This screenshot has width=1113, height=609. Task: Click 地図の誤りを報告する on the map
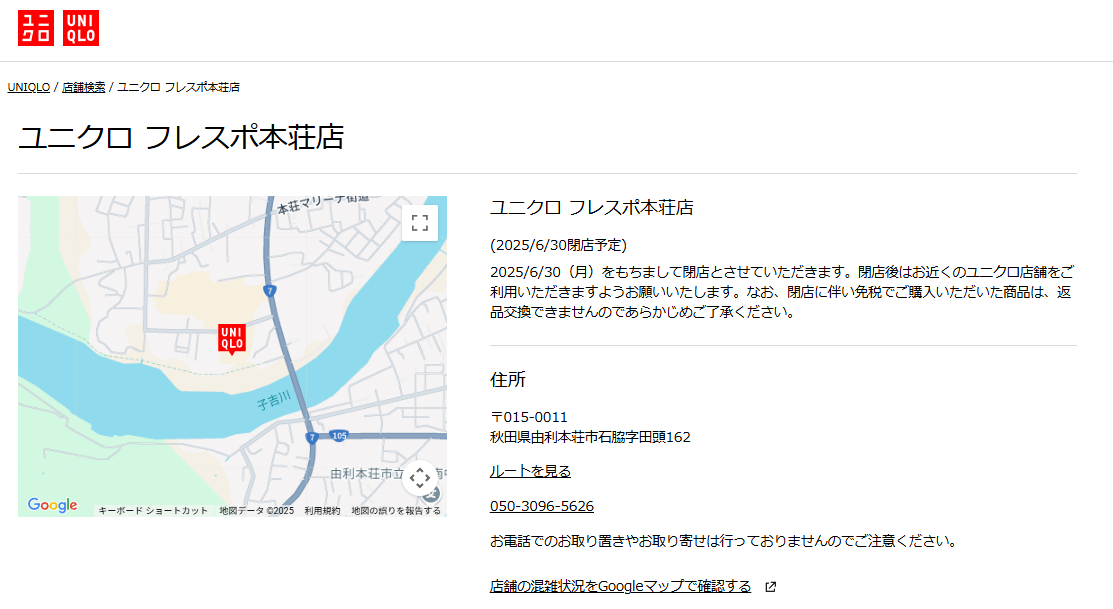pyautogui.click(x=396, y=510)
